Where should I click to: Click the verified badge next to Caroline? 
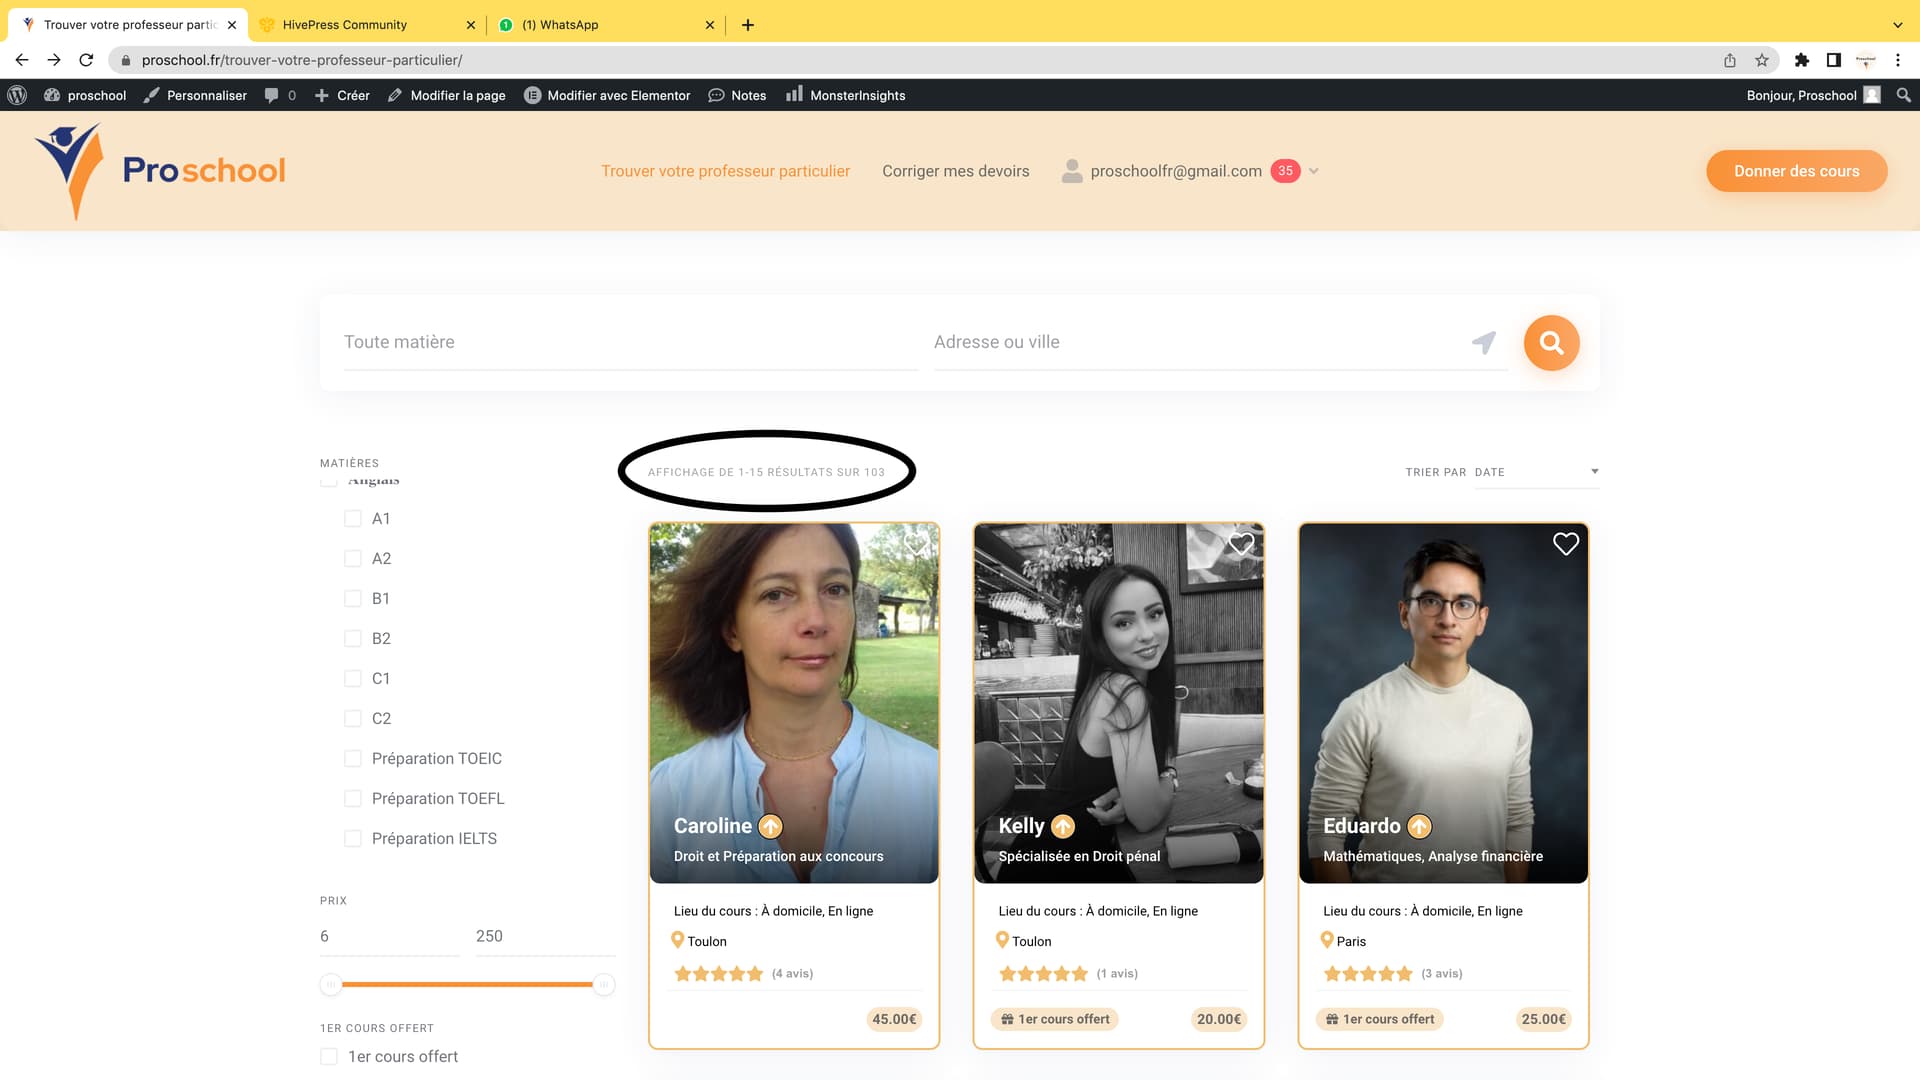770,827
